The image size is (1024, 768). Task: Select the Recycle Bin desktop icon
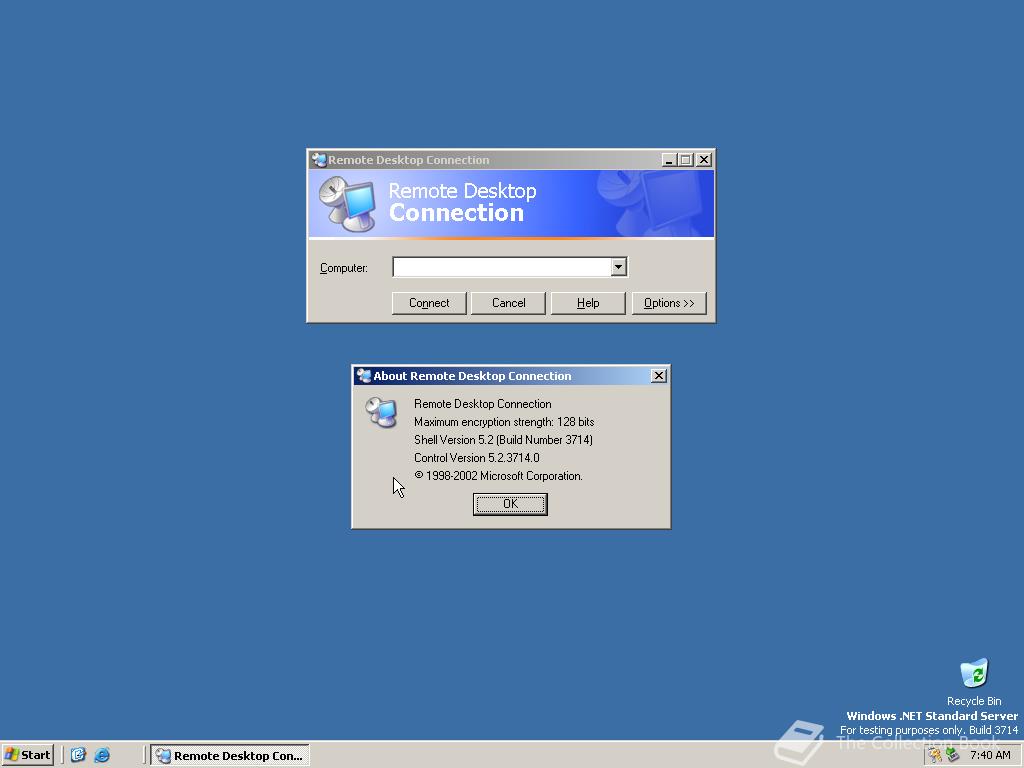974,682
